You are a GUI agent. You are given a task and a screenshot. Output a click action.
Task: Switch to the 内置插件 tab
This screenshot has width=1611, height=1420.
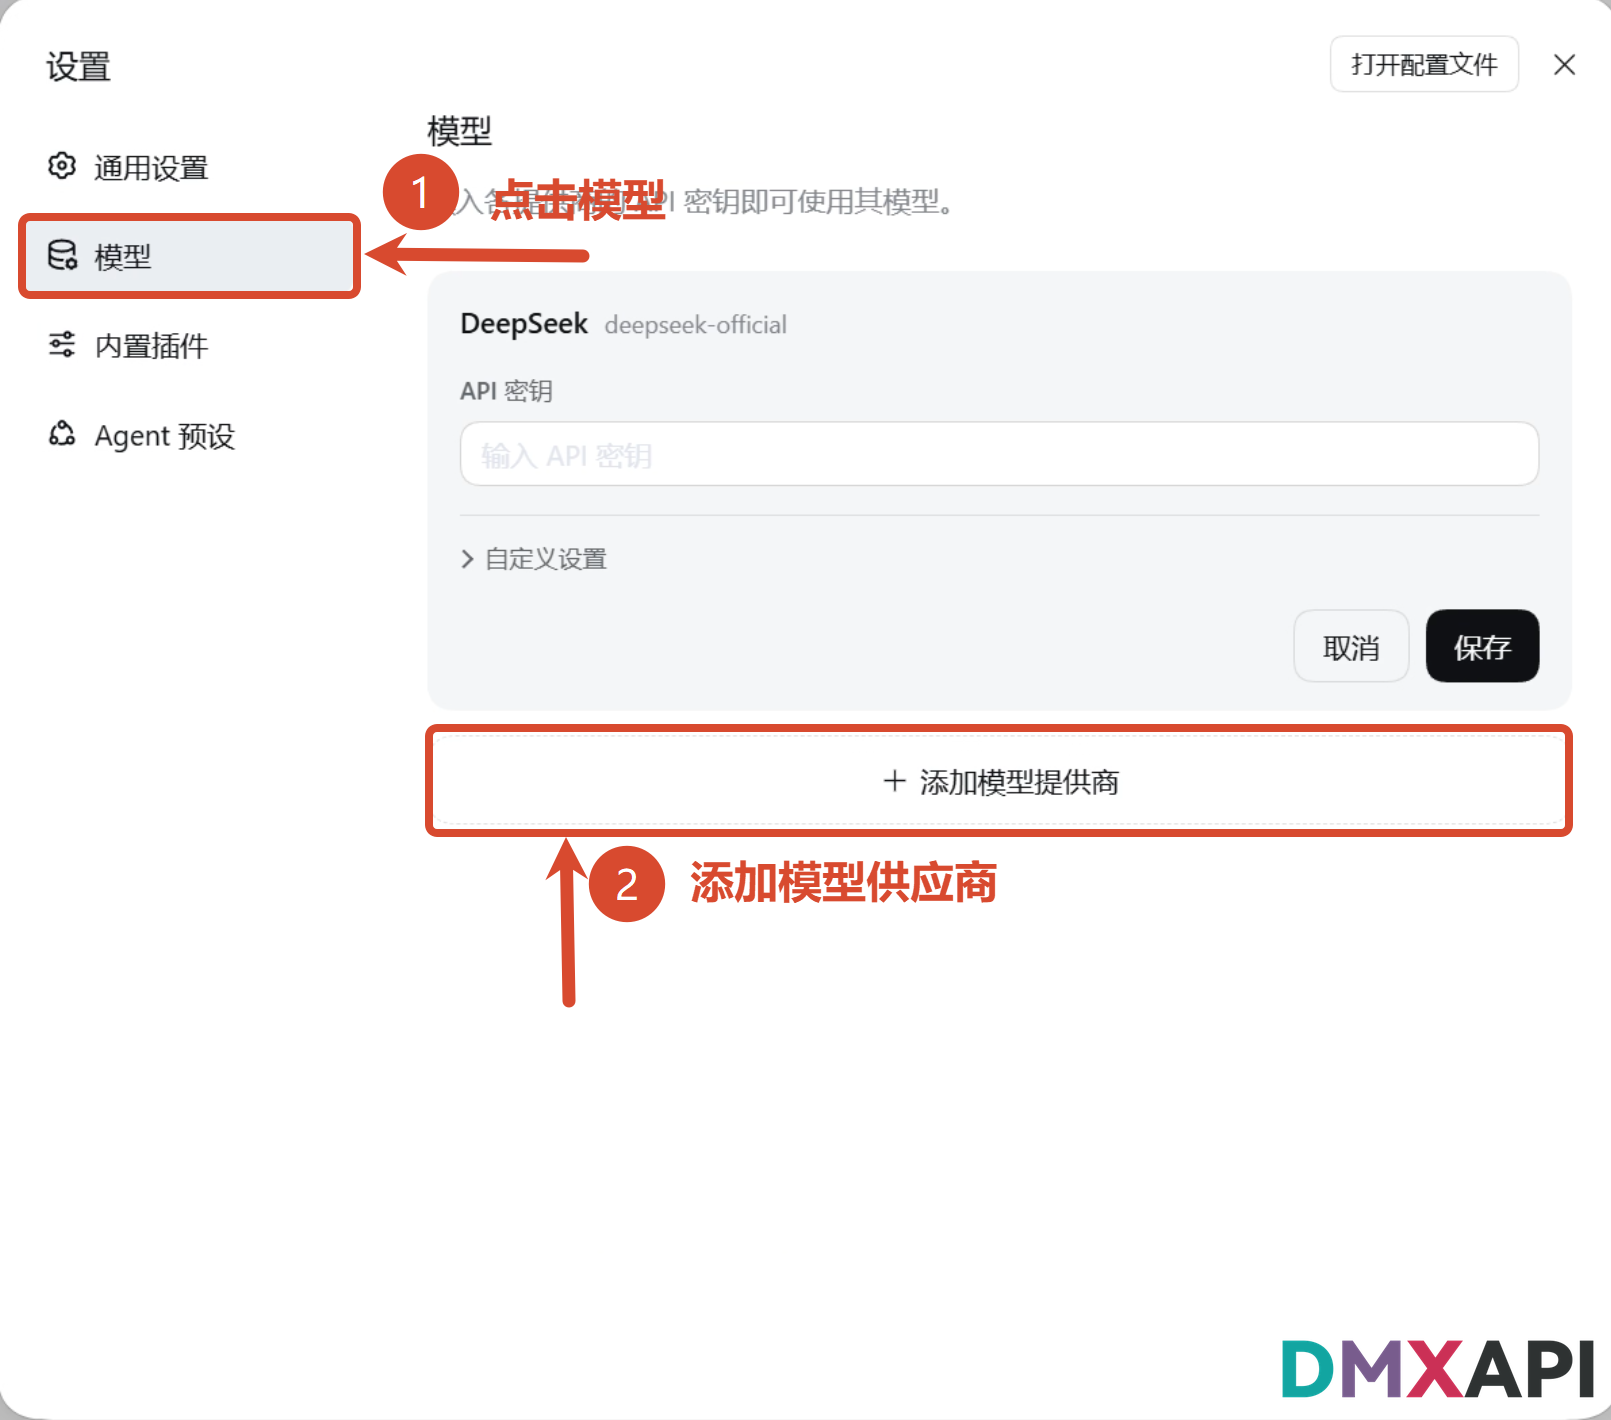click(x=190, y=346)
